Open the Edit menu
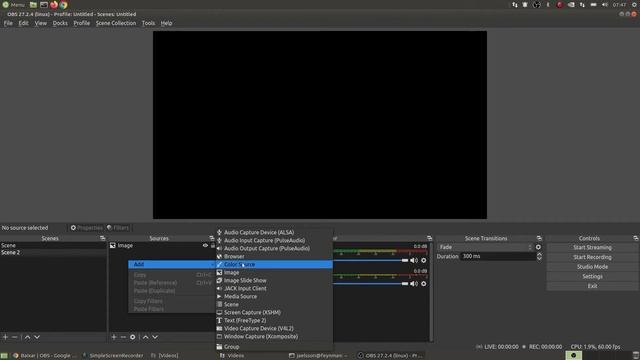Image resolution: width=640 pixels, height=360 pixels. coord(23,23)
